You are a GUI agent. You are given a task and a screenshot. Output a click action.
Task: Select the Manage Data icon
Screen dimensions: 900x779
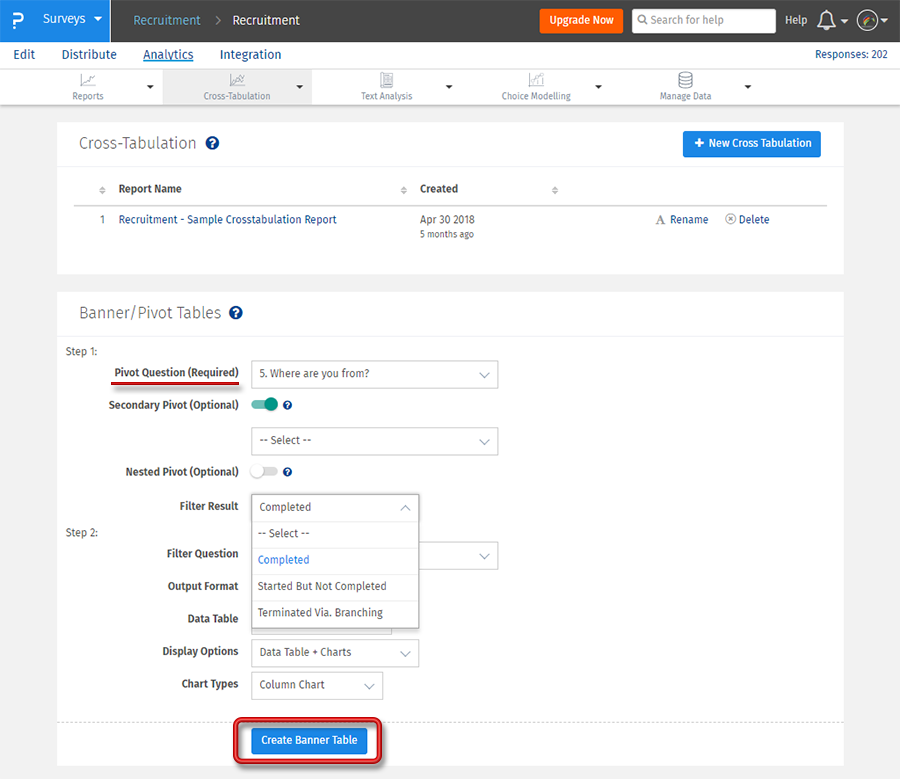pos(684,86)
